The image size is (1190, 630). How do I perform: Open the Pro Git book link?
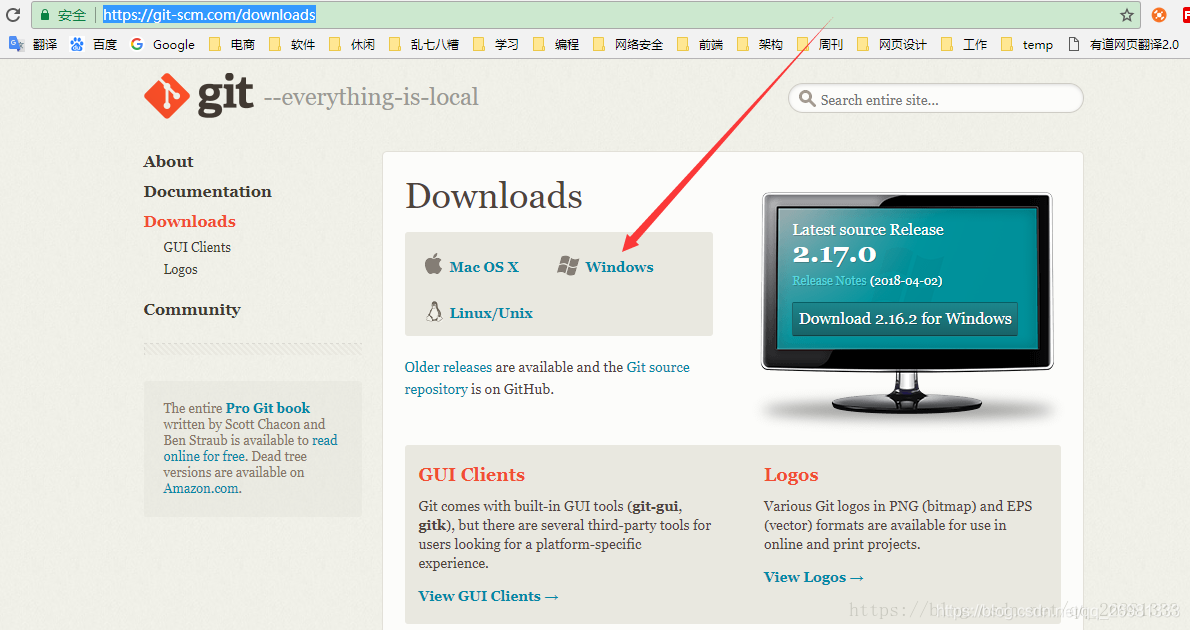(268, 408)
